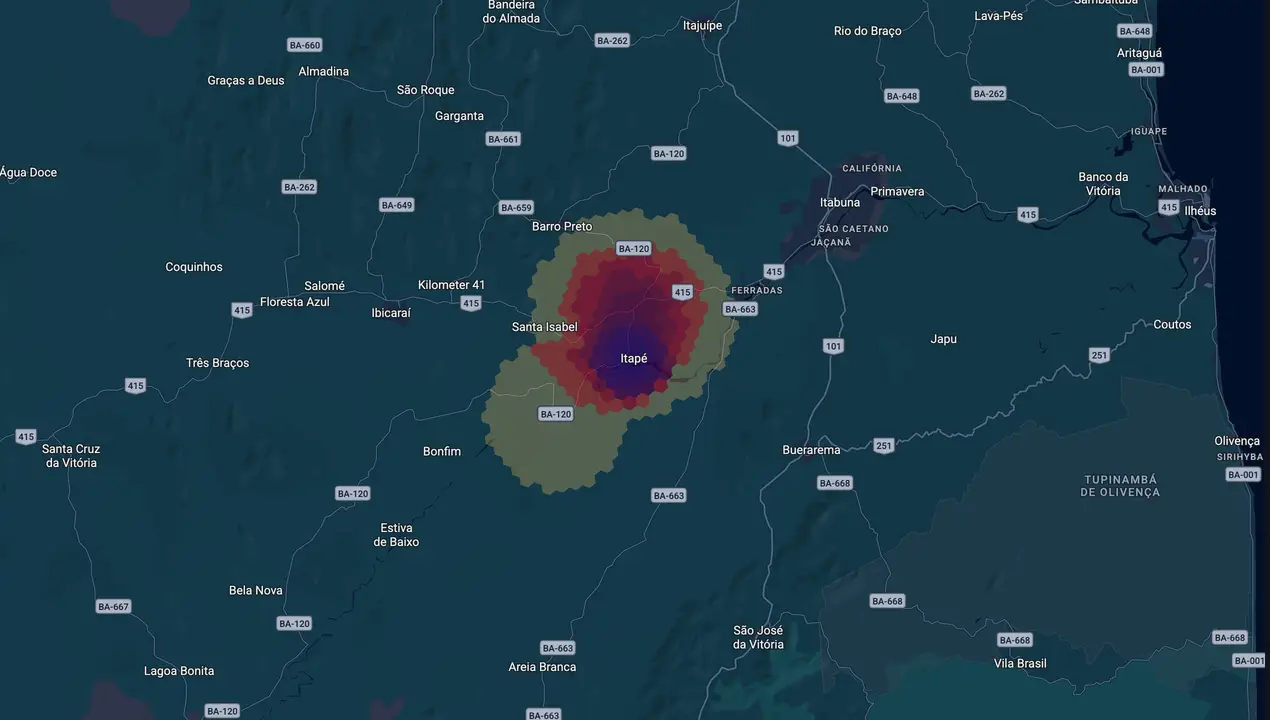
Task: Select the Itabuna city label
Action: (x=840, y=202)
